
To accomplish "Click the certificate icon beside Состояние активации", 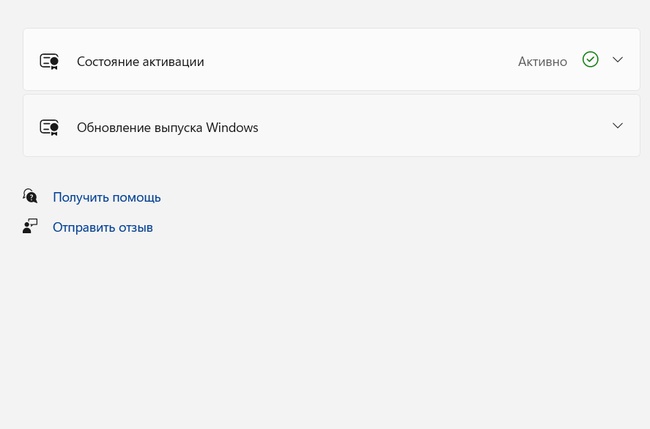I will [49, 61].
